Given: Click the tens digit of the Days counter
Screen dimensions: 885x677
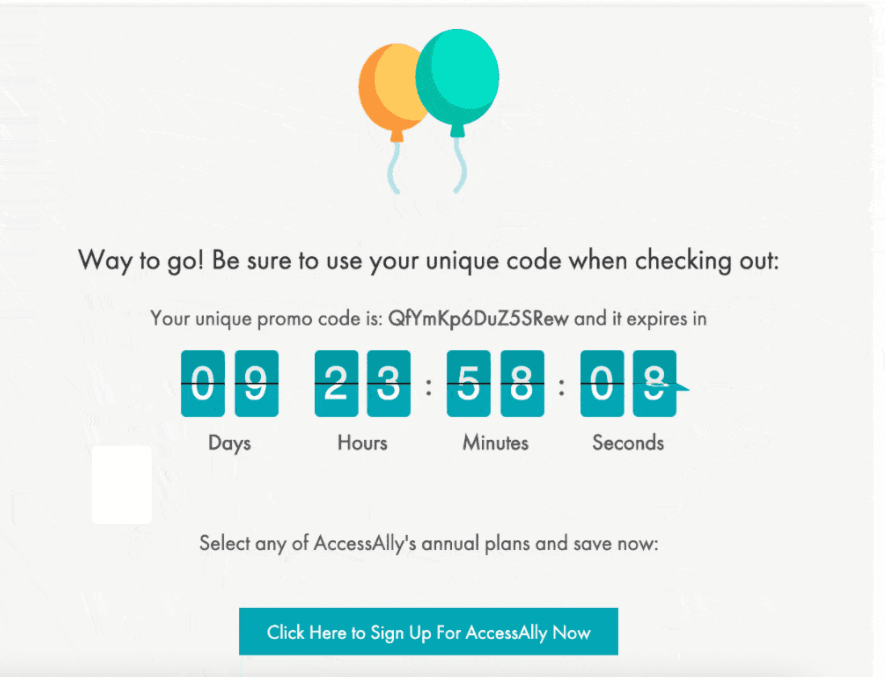Looking at the screenshot, I should pyautogui.click(x=203, y=383).
